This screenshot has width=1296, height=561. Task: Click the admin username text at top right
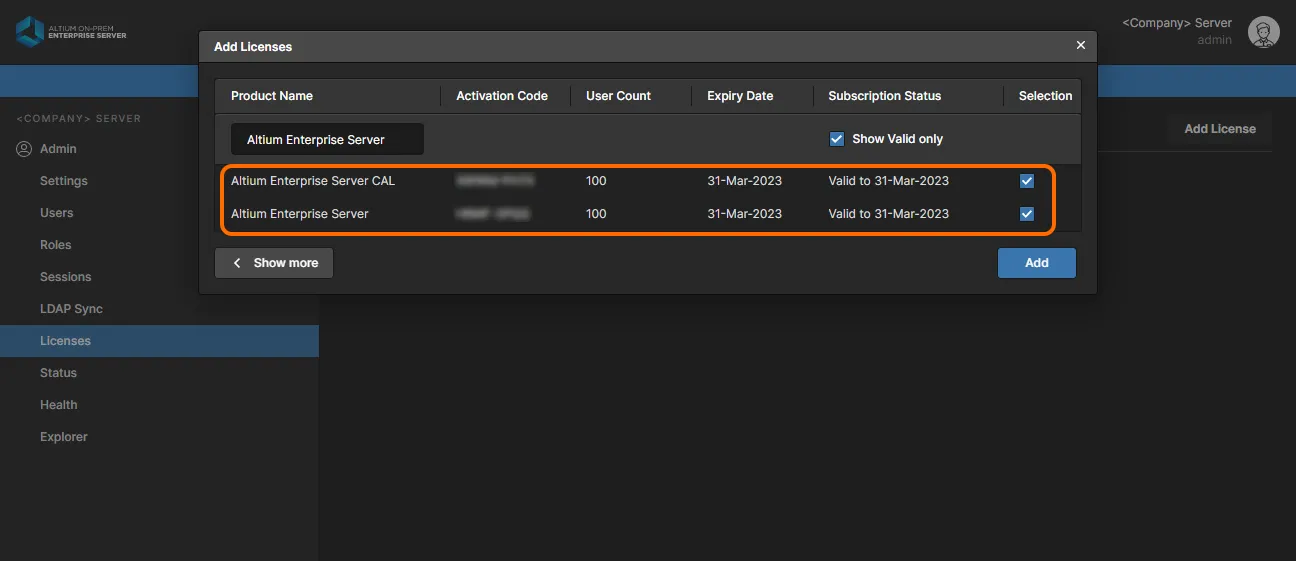[x=1214, y=40]
